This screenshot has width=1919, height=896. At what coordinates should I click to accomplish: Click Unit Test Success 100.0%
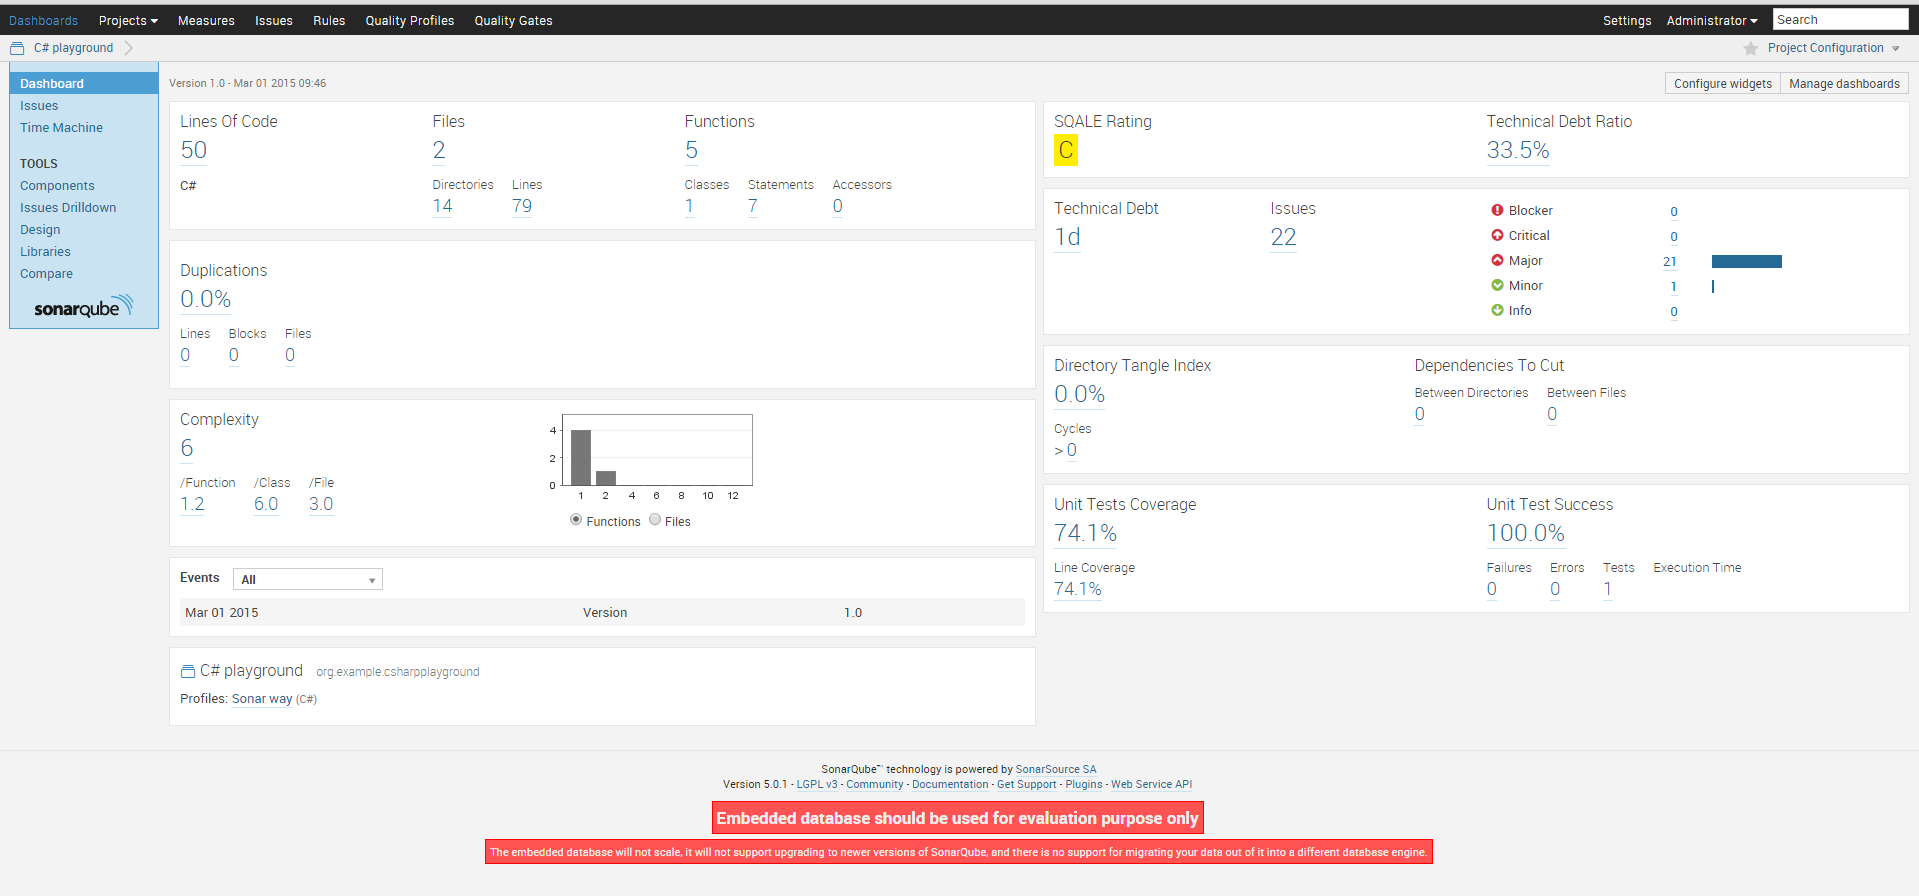[x=1526, y=533]
